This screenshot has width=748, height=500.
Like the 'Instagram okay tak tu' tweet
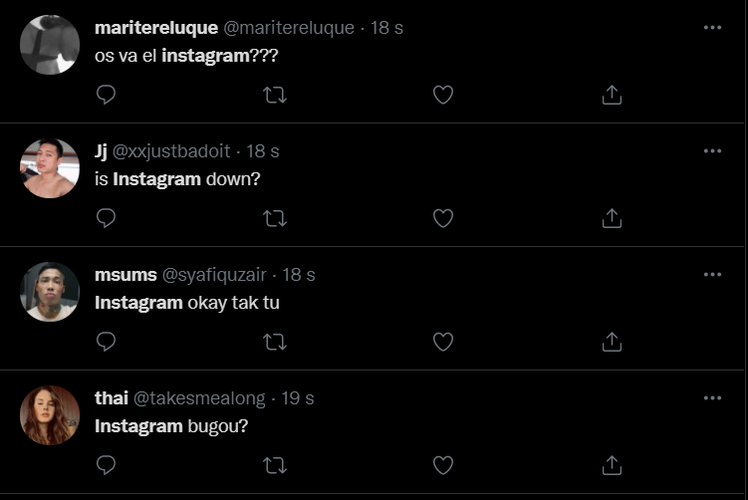(443, 342)
